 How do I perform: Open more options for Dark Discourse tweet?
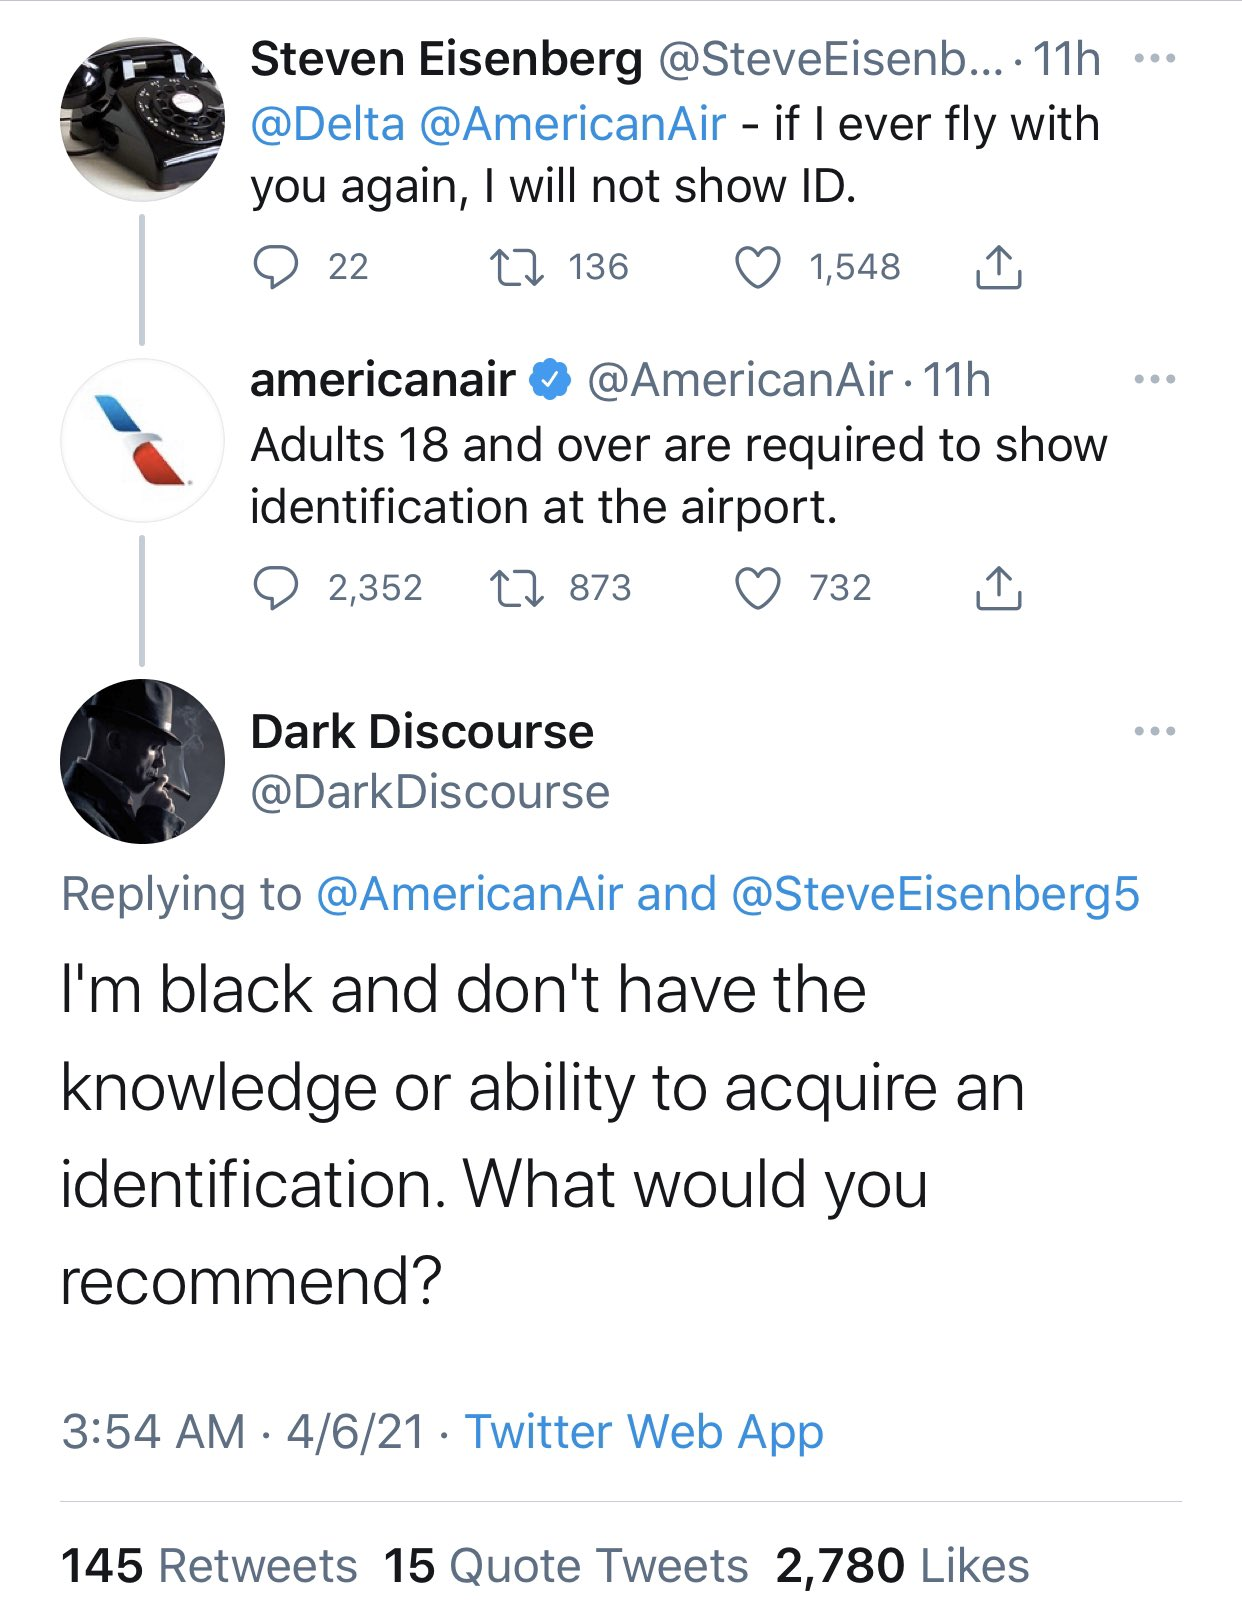(x=1155, y=731)
